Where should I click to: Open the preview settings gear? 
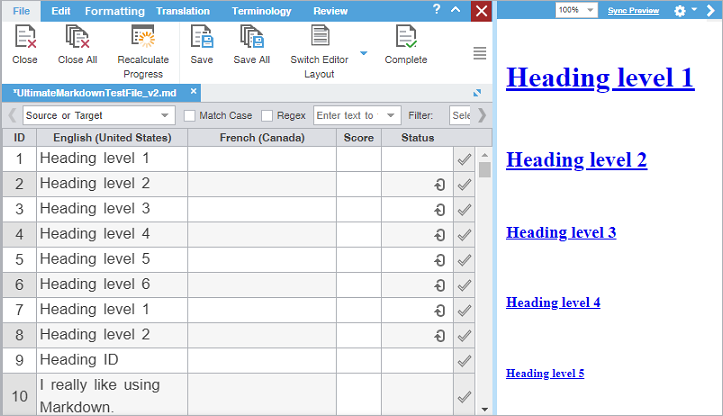tap(681, 10)
